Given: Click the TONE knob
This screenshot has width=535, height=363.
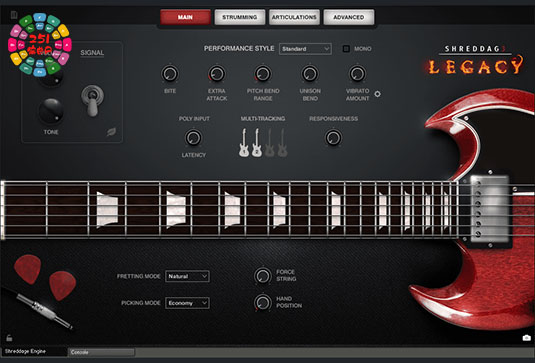Looking at the screenshot, I should pyautogui.click(x=51, y=111).
